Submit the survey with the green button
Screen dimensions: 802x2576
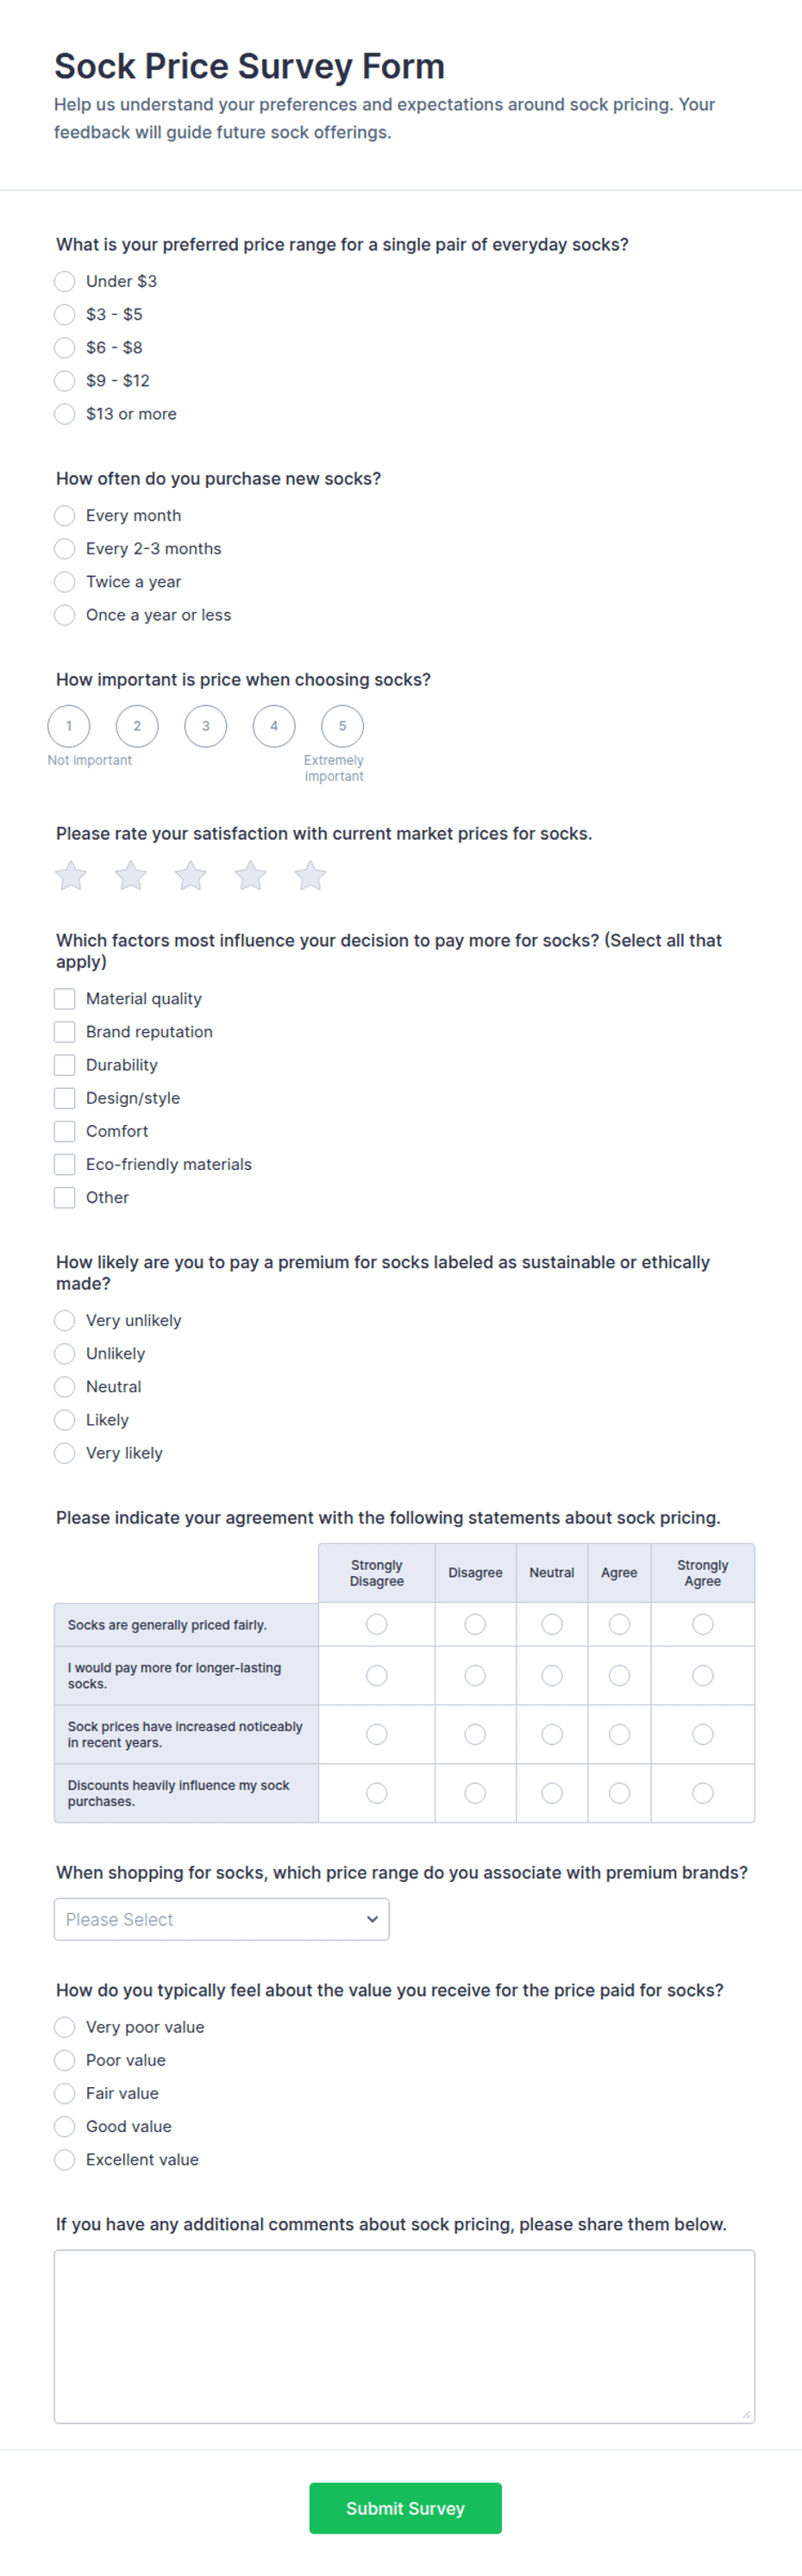[406, 2508]
